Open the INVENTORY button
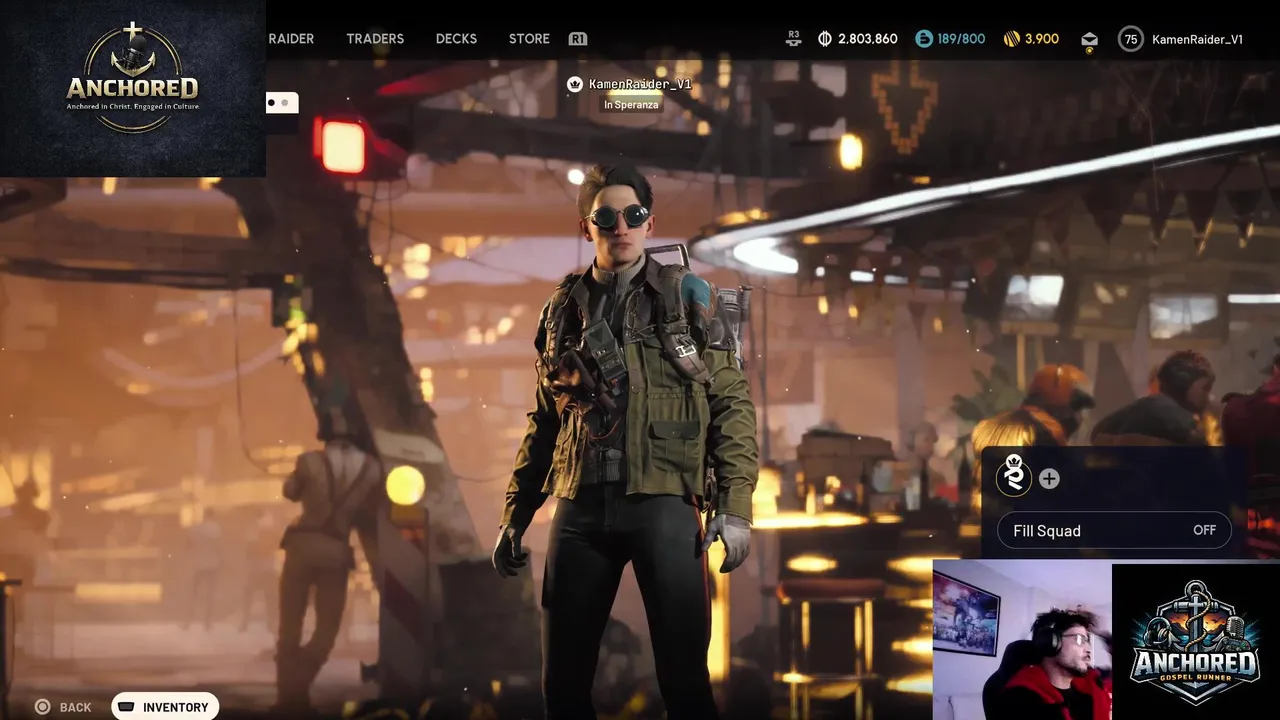 pyautogui.click(x=165, y=707)
